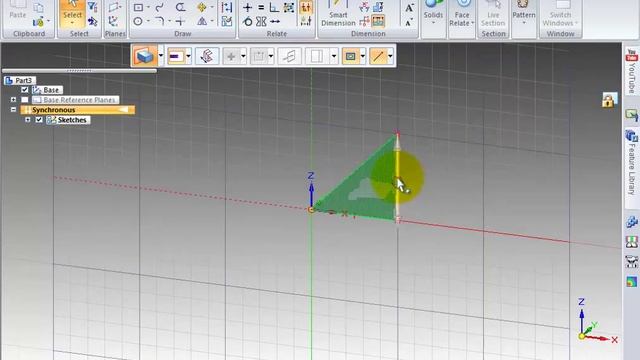Screen dimensions: 640x360
Task: Collapse the Synchronous tree node
Action: tap(13, 110)
